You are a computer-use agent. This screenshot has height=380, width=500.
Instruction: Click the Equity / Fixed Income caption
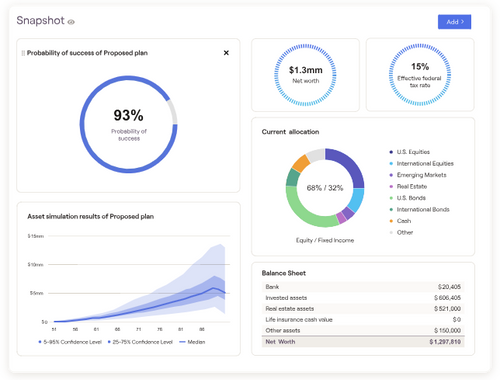click(325, 240)
